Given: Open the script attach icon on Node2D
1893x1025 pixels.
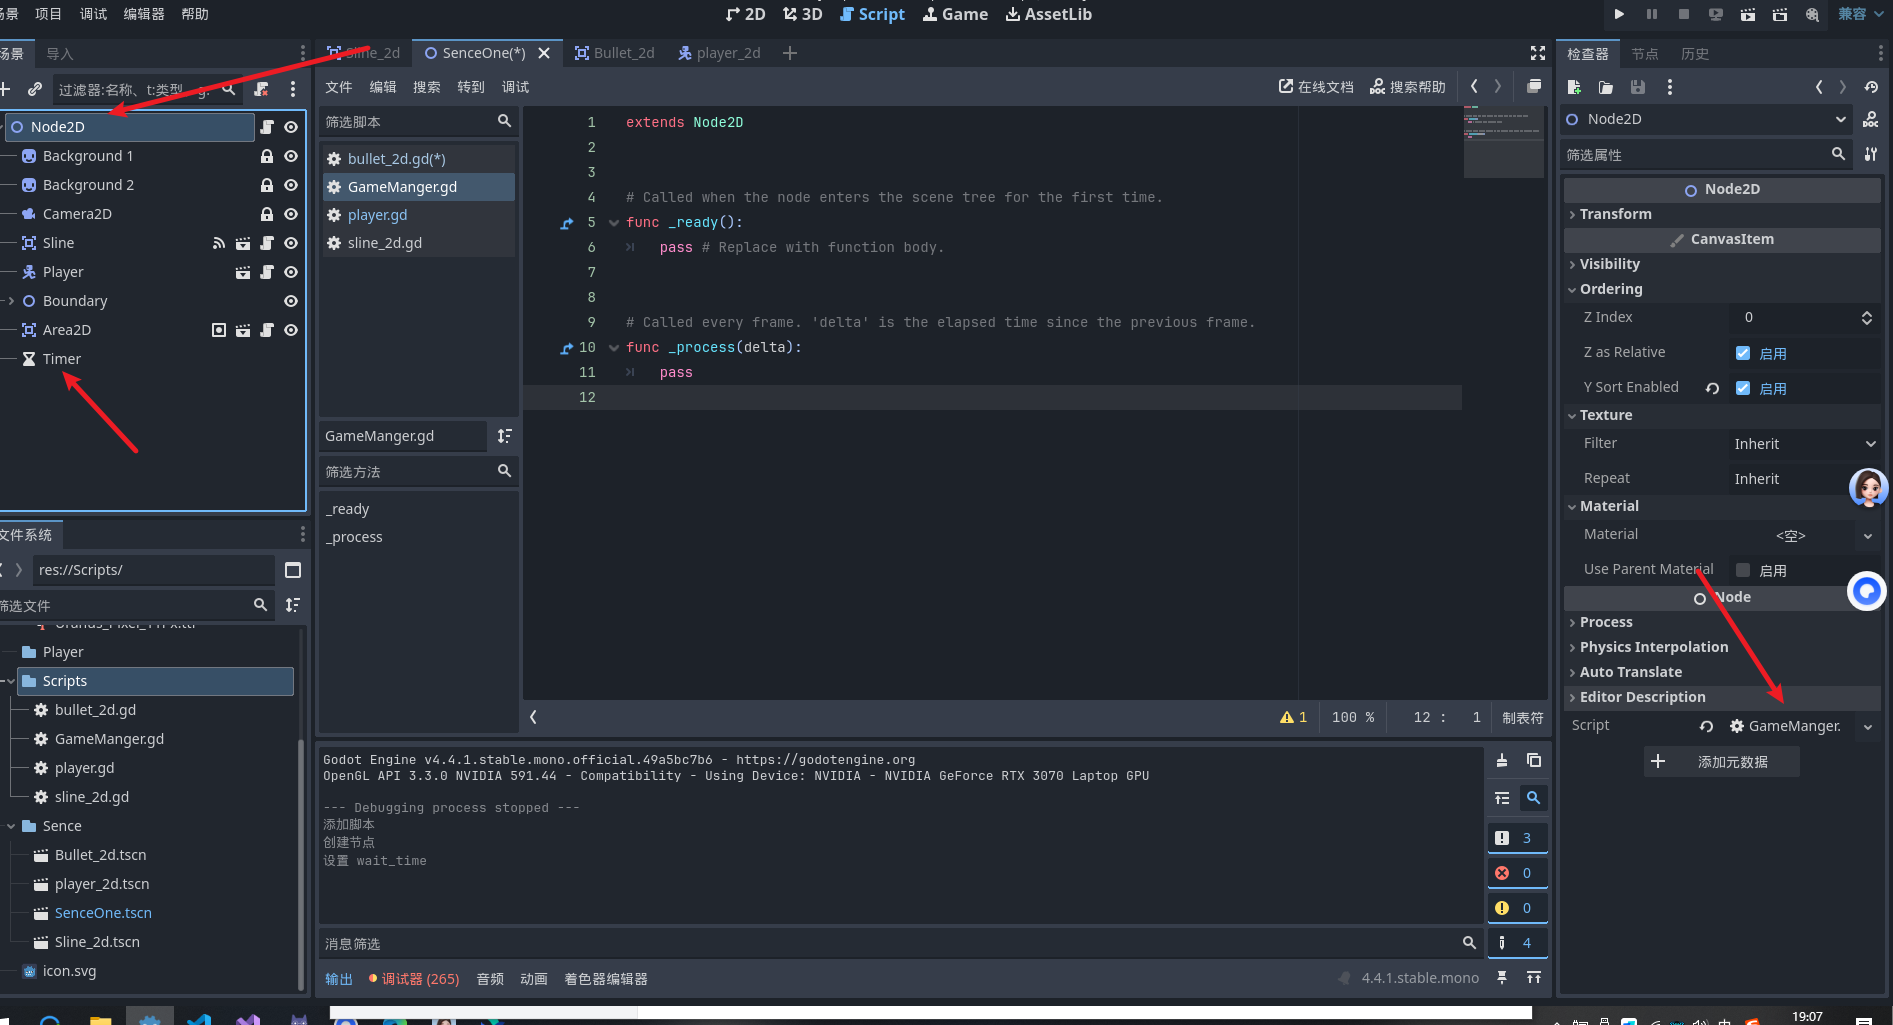Looking at the screenshot, I should (x=267, y=127).
